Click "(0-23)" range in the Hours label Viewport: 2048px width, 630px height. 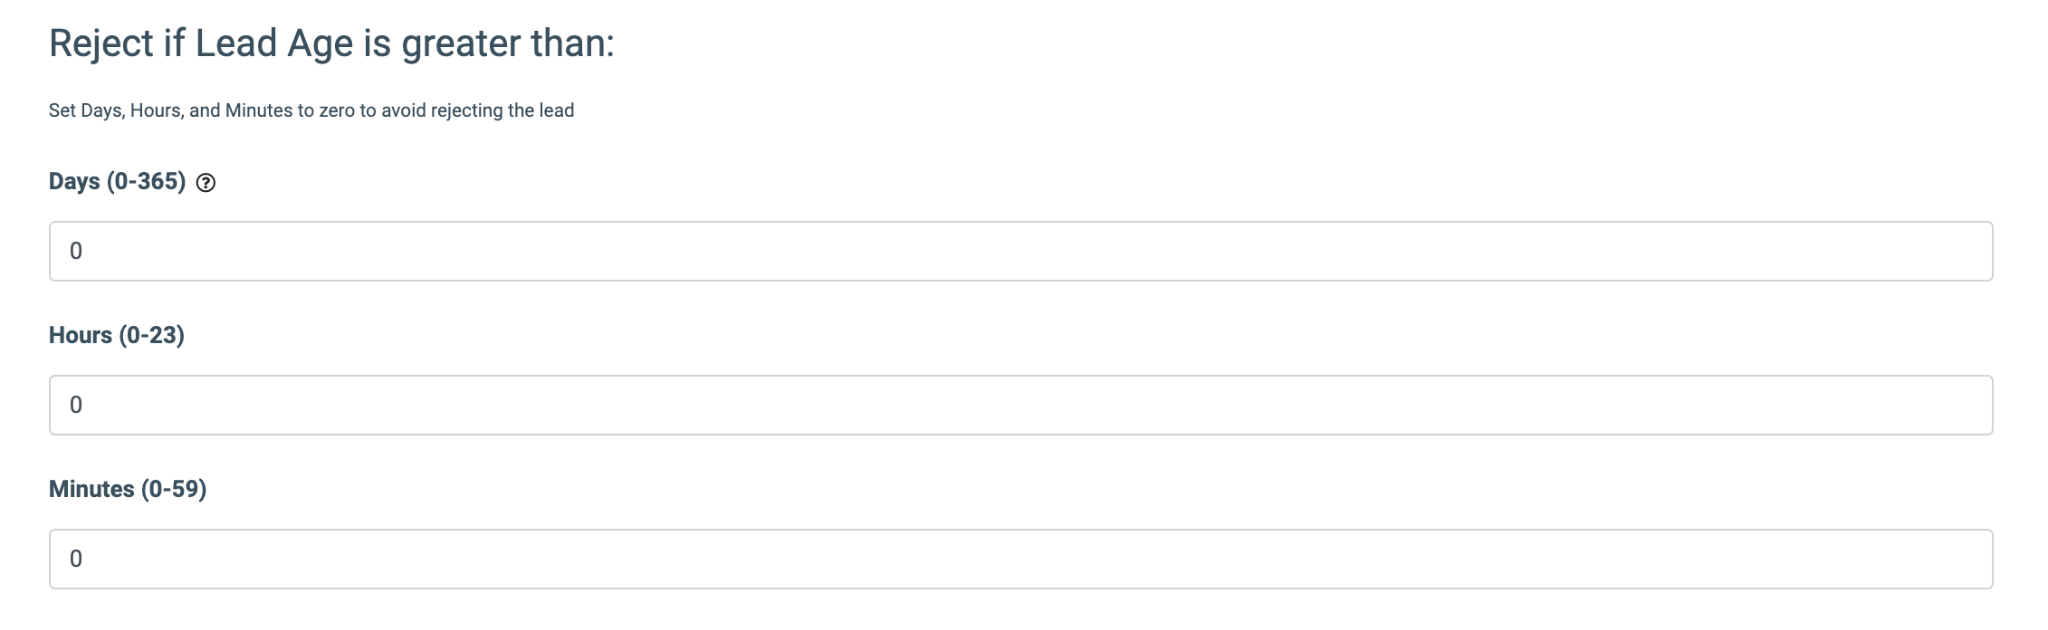point(151,335)
